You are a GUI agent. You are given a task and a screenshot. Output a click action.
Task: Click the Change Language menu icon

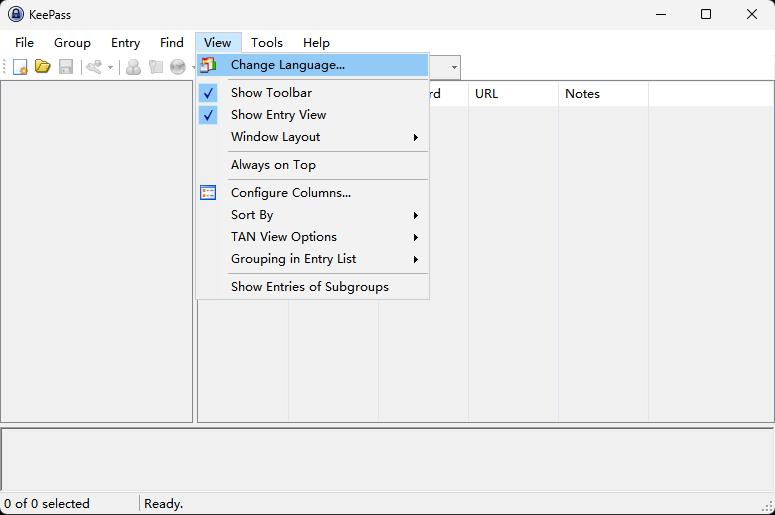[208, 65]
